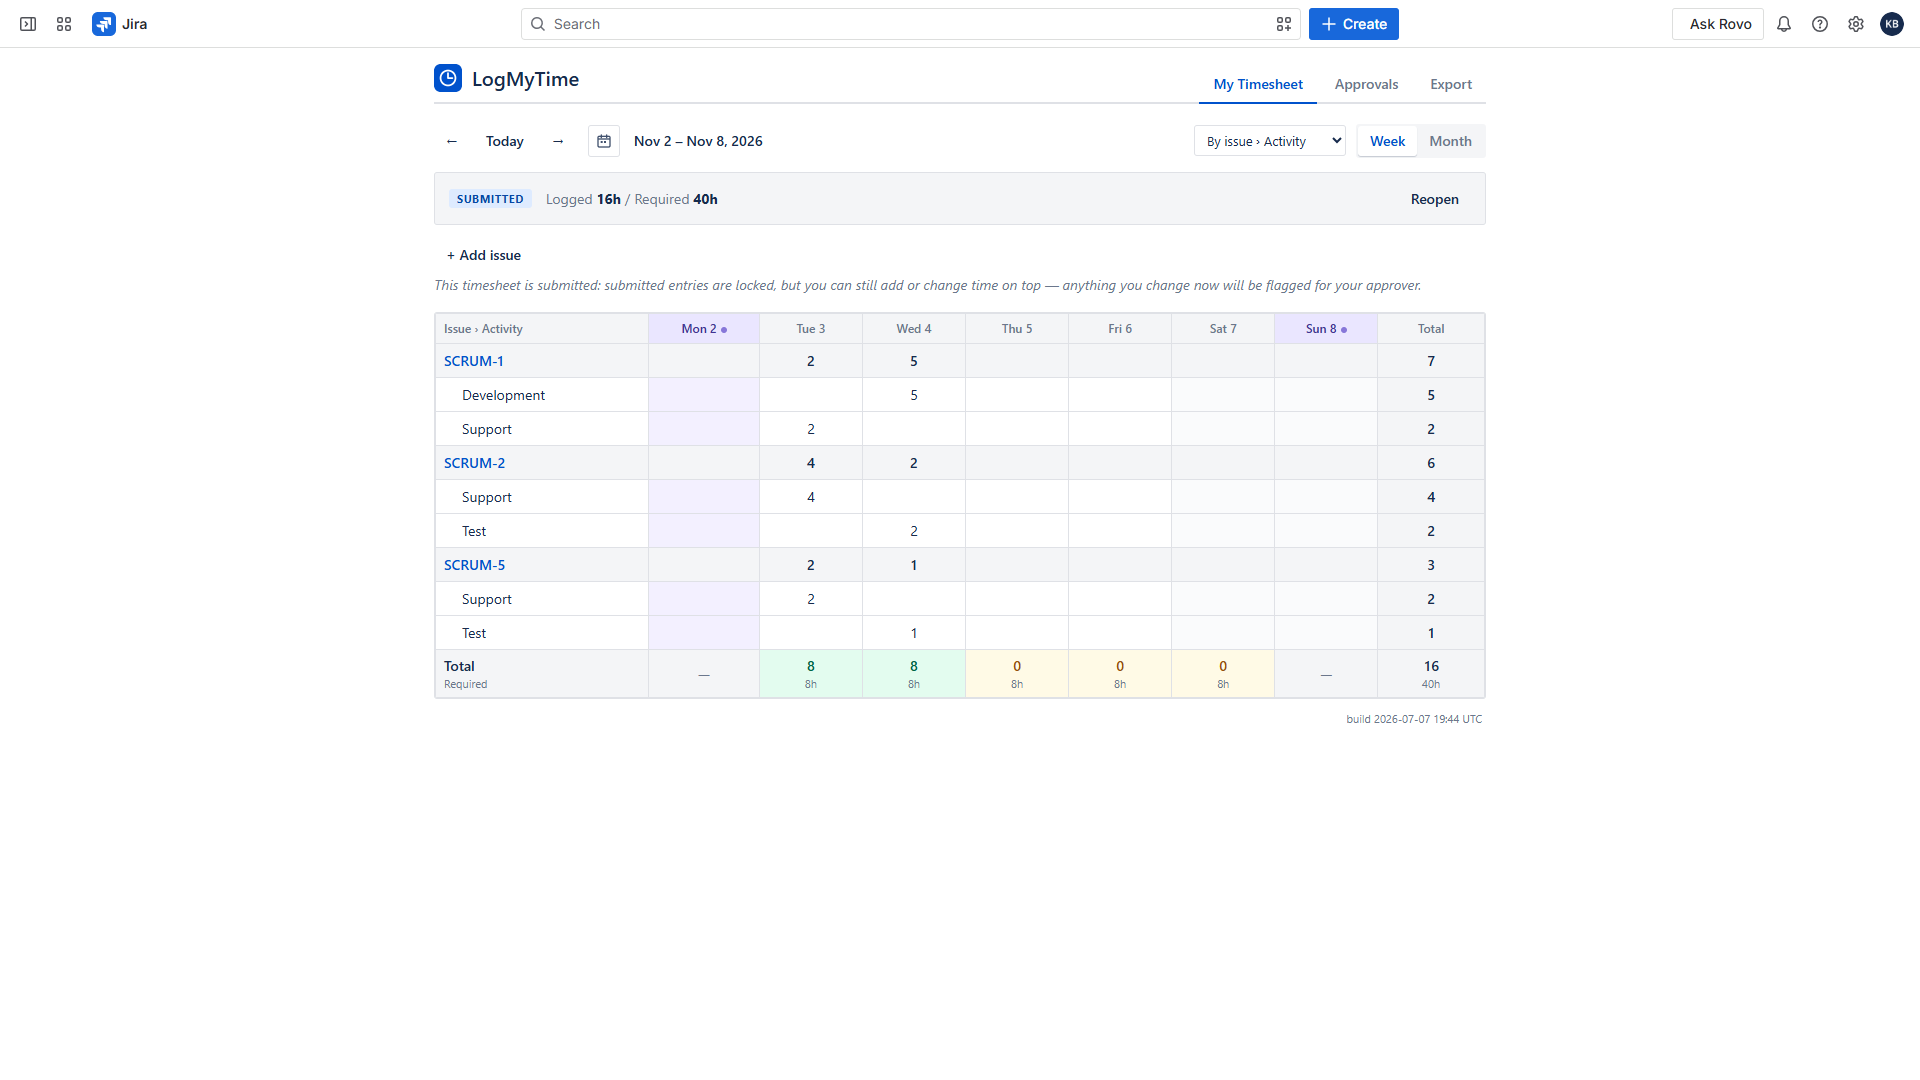This screenshot has width=1920, height=1080.
Task: Click SCRUM-5 Test Wednesday cell with 1
Action: 914,633
